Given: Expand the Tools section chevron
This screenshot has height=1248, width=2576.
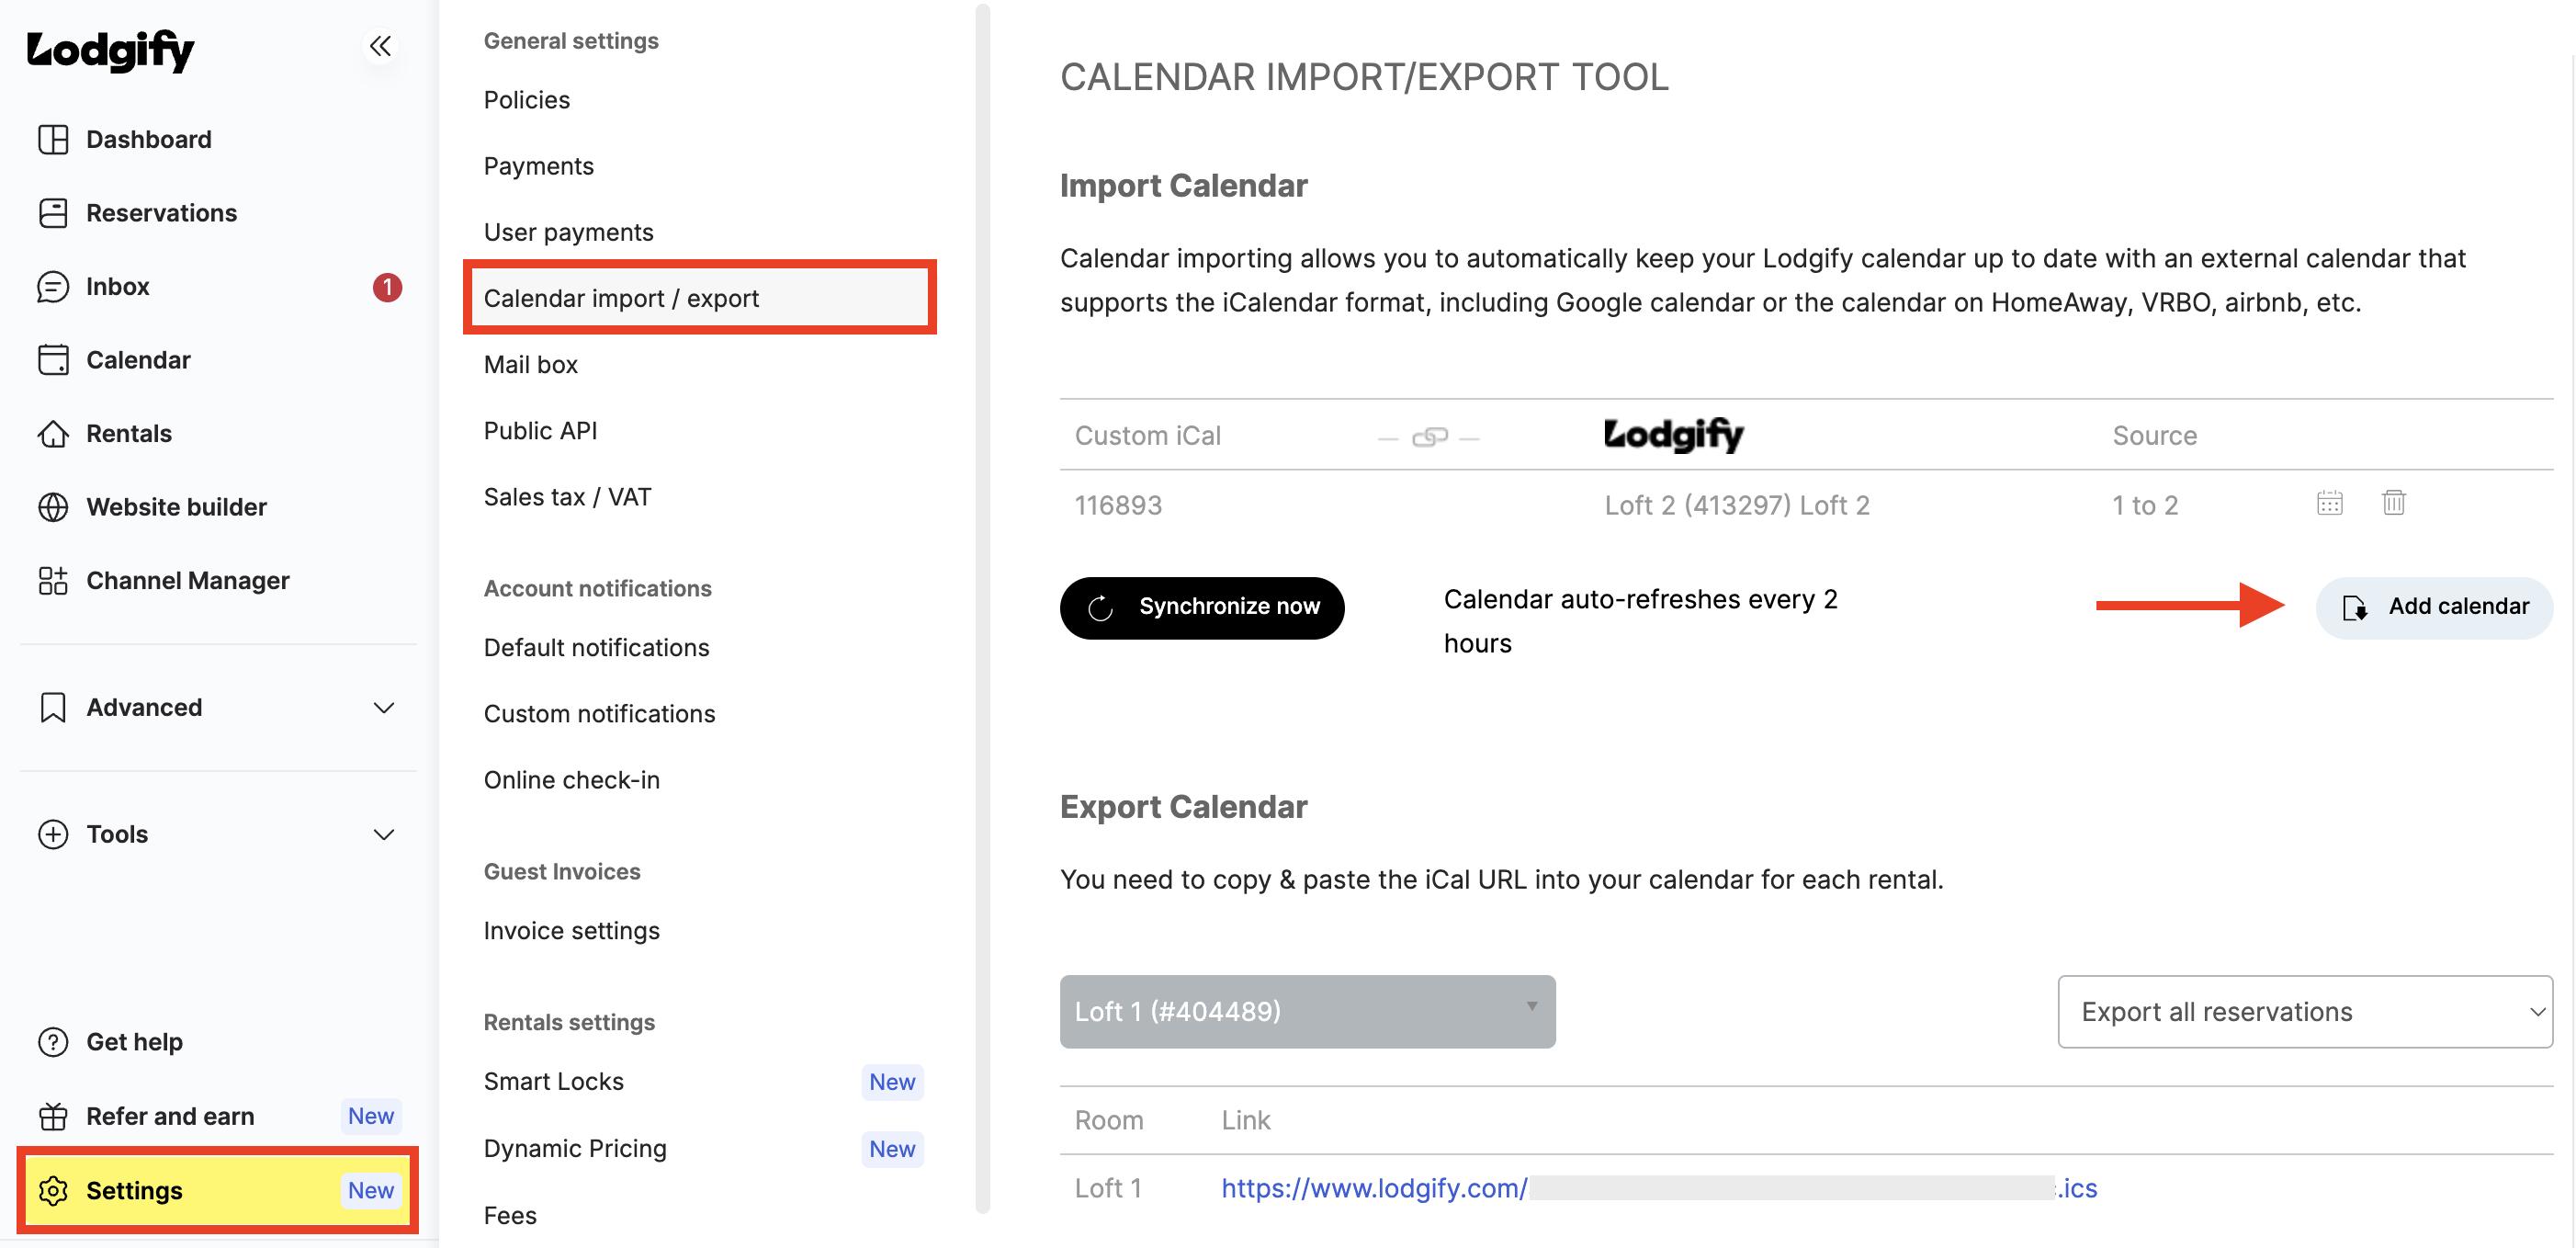Looking at the screenshot, I should [x=384, y=835].
